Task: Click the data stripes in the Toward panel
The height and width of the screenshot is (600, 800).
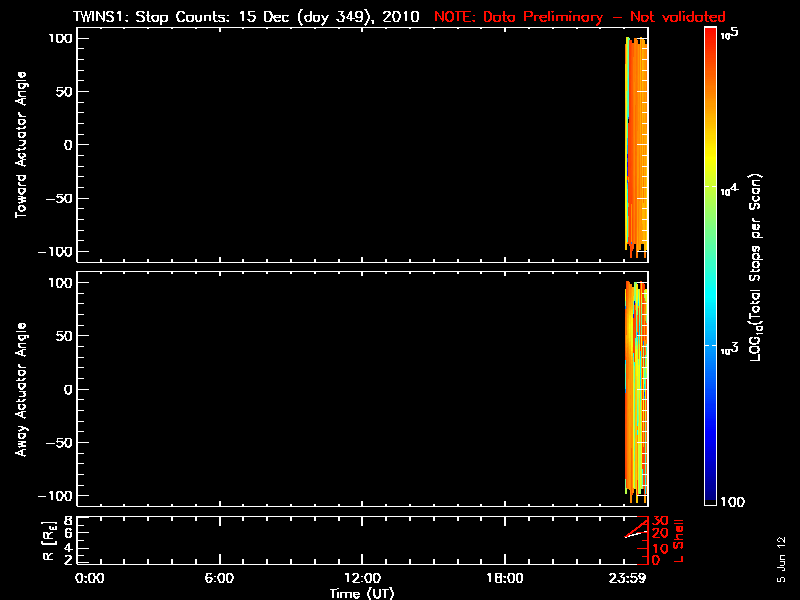Action: click(x=636, y=145)
